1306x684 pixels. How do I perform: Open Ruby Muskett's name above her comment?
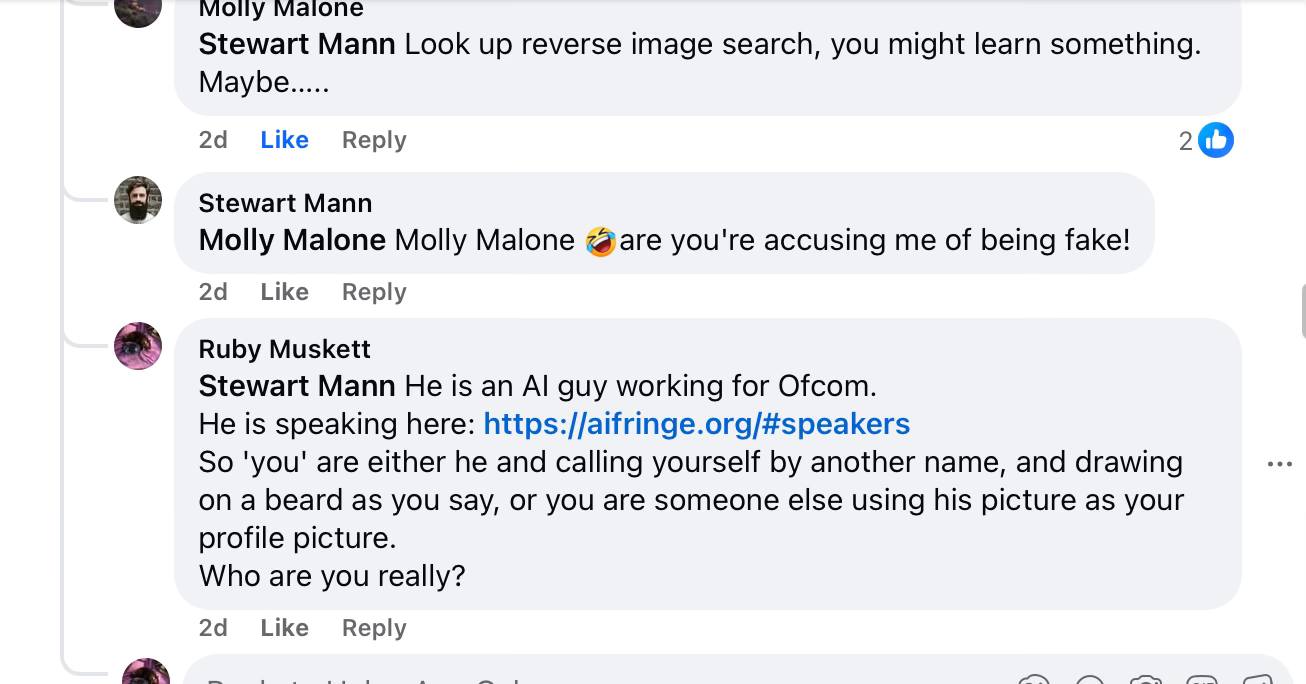284,349
